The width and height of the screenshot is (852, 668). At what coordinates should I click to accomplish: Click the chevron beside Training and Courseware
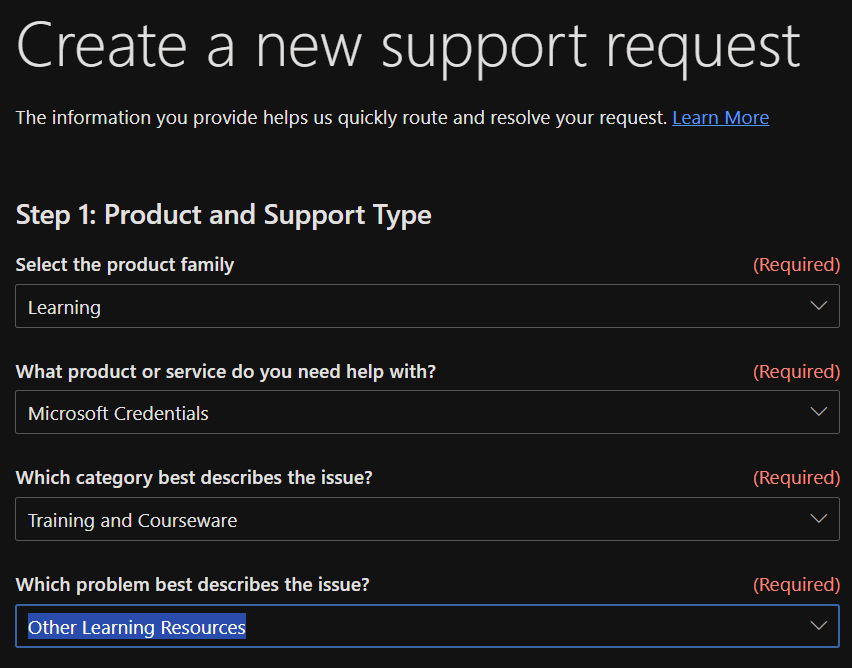[x=818, y=519]
